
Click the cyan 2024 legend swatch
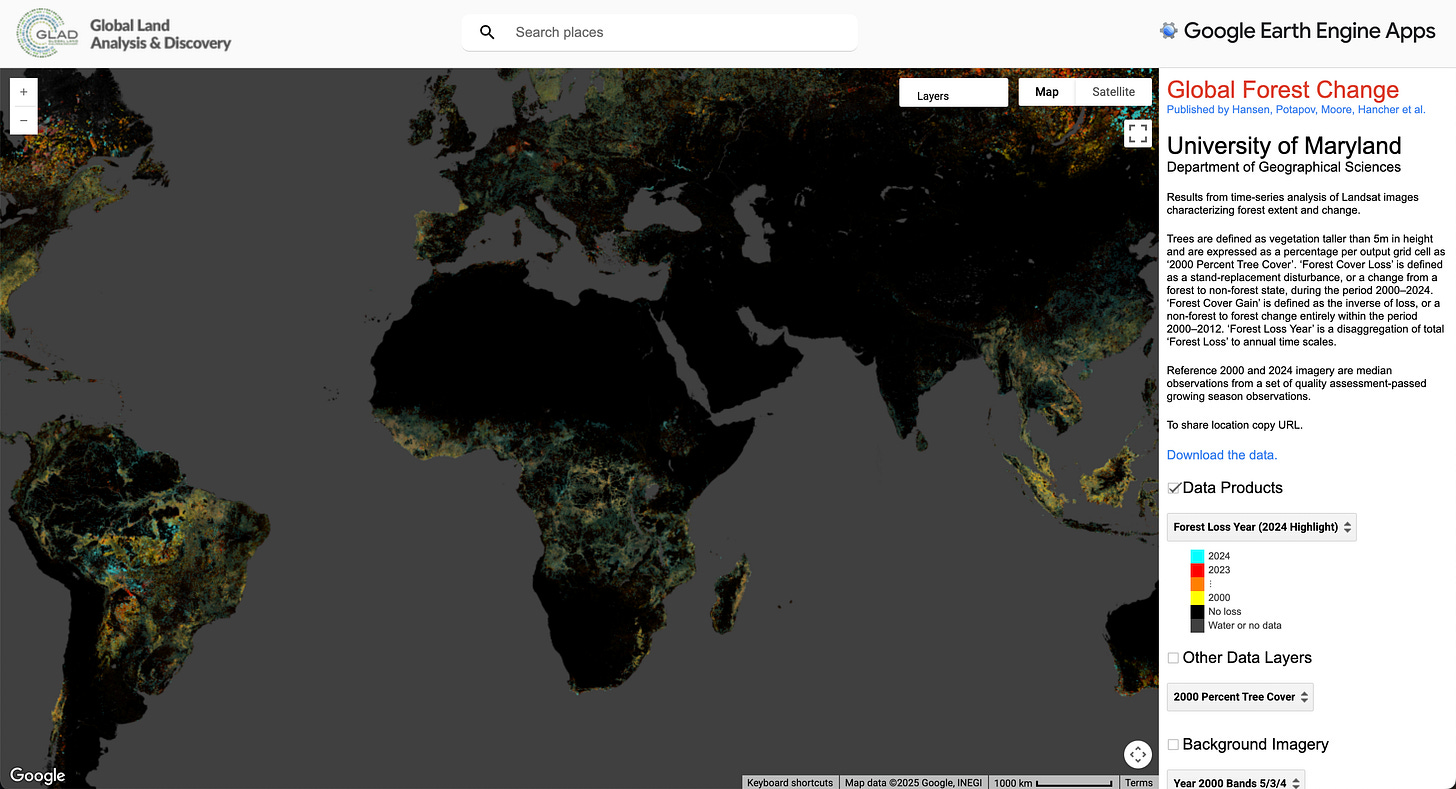[1197, 556]
